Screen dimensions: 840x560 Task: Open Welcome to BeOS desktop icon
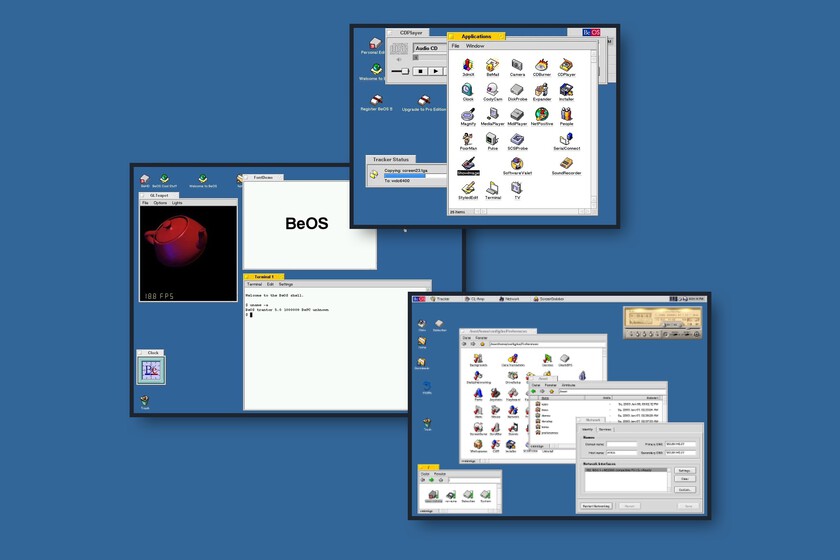[x=203, y=181]
